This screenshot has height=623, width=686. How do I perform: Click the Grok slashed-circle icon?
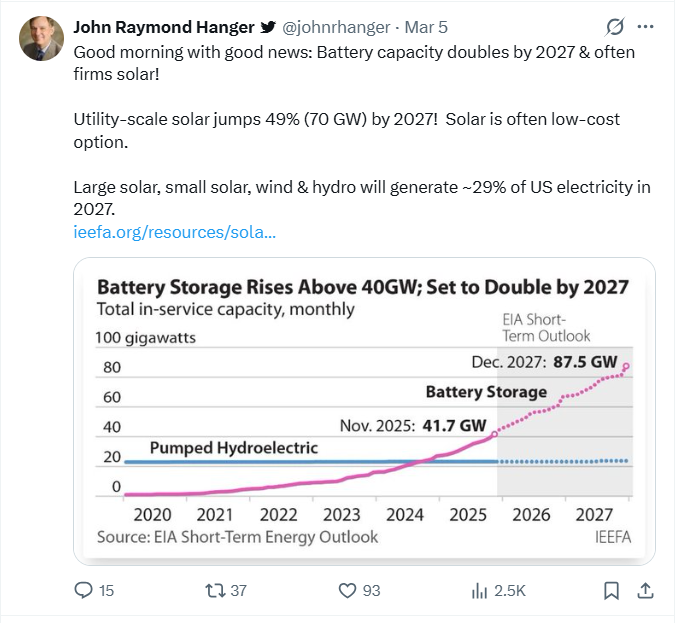[x=616, y=27]
